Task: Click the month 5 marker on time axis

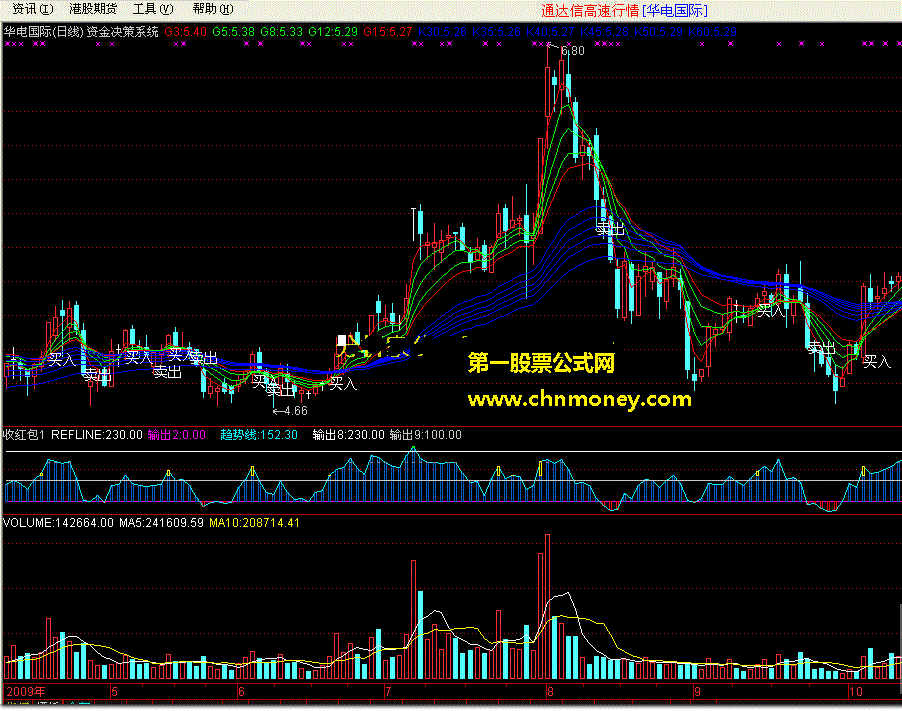Action: tap(114, 691)
